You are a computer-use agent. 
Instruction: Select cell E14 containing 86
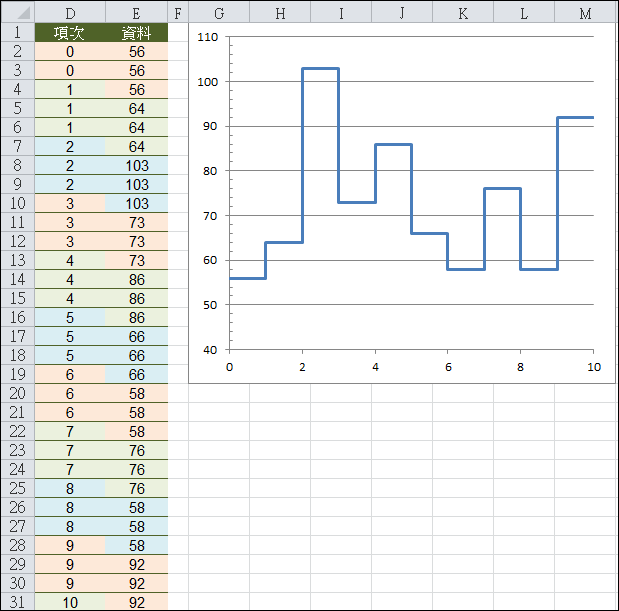(x=136, y=279)
